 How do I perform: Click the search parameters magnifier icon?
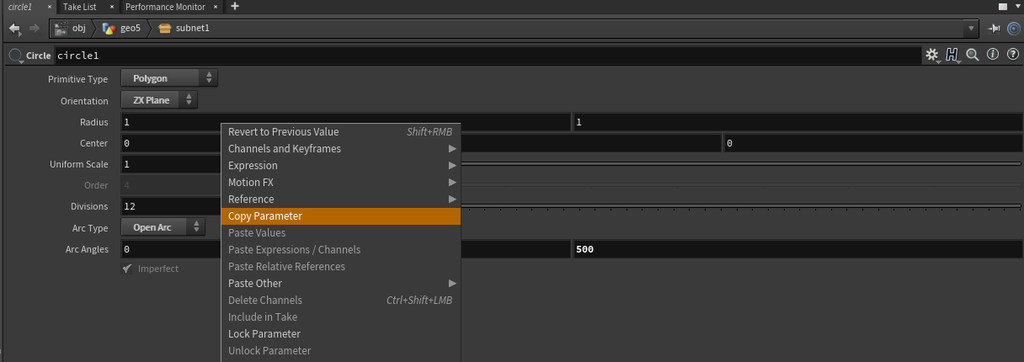(972, 56)
